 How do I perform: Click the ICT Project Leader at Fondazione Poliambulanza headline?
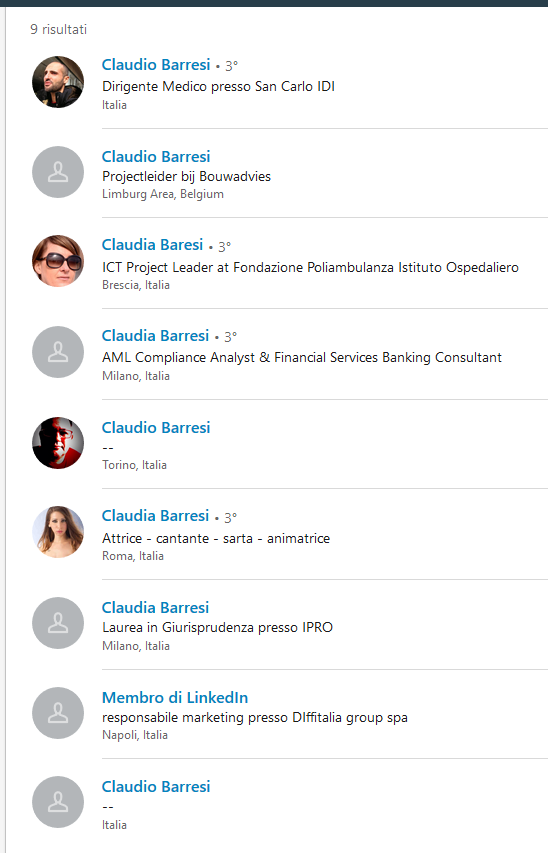pos(310,267)
